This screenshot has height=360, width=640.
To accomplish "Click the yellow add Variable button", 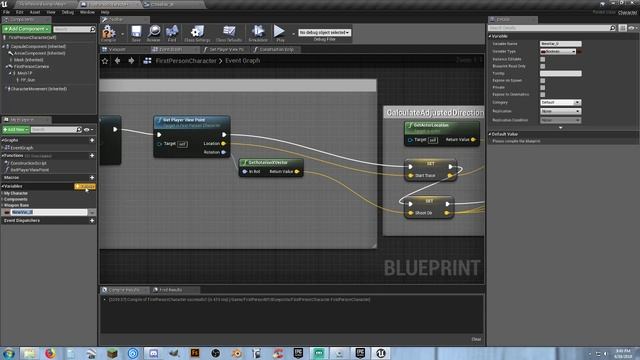I will [x=85, y=186].
